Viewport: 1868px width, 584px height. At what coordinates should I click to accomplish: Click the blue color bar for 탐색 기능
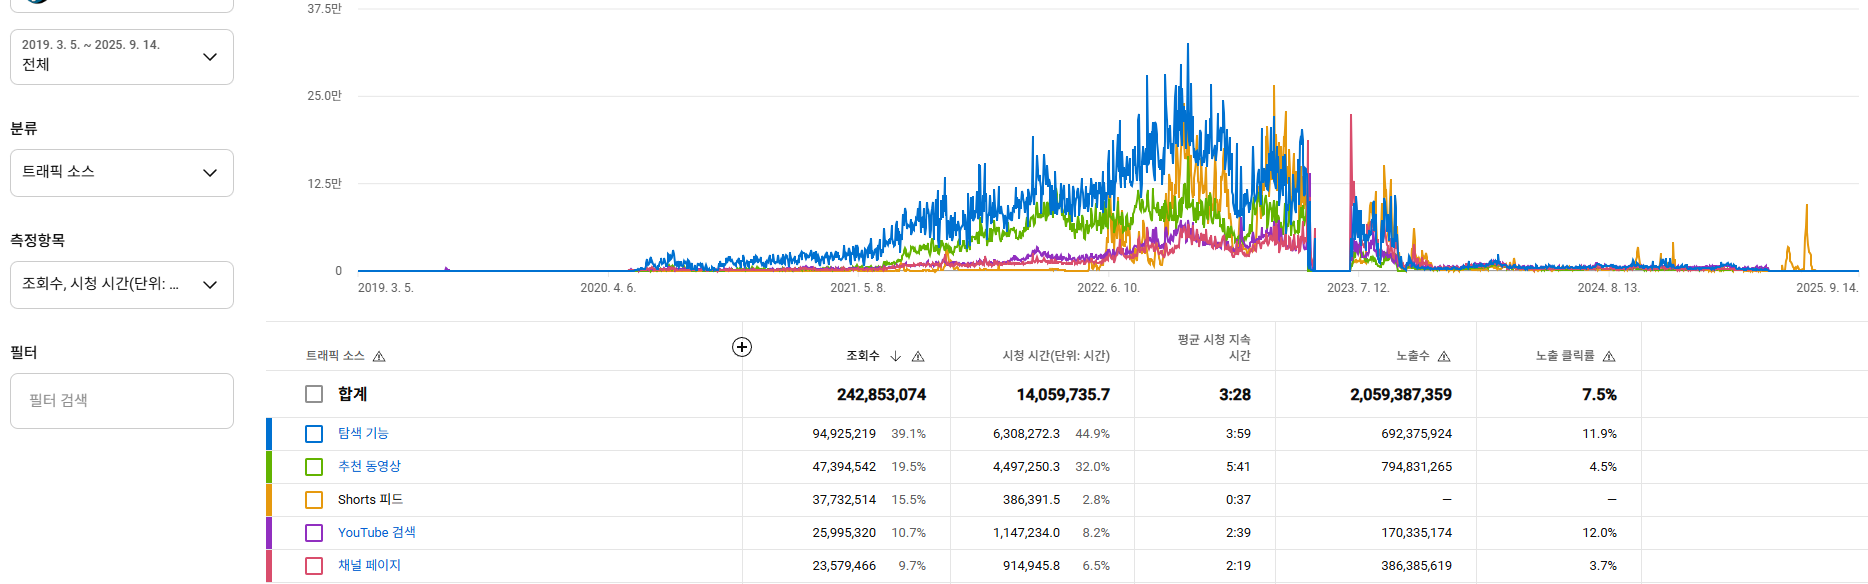(x=269, y=434)
